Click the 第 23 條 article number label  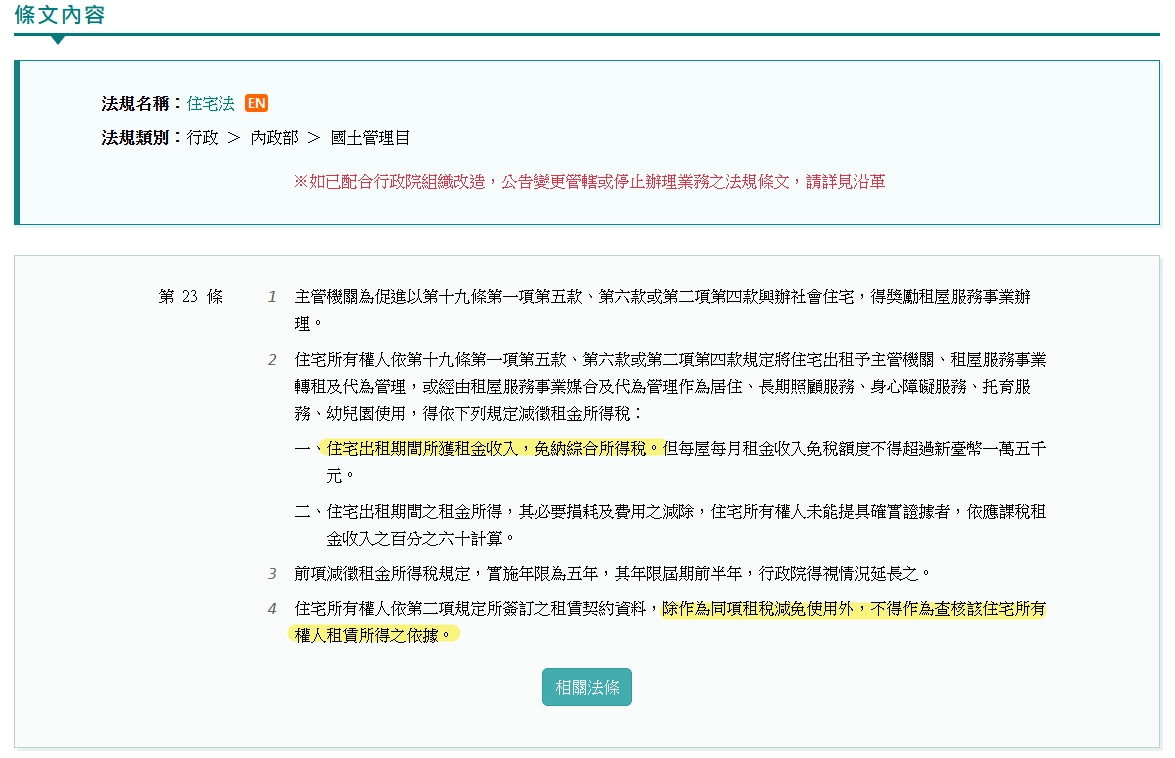[190, 296]
